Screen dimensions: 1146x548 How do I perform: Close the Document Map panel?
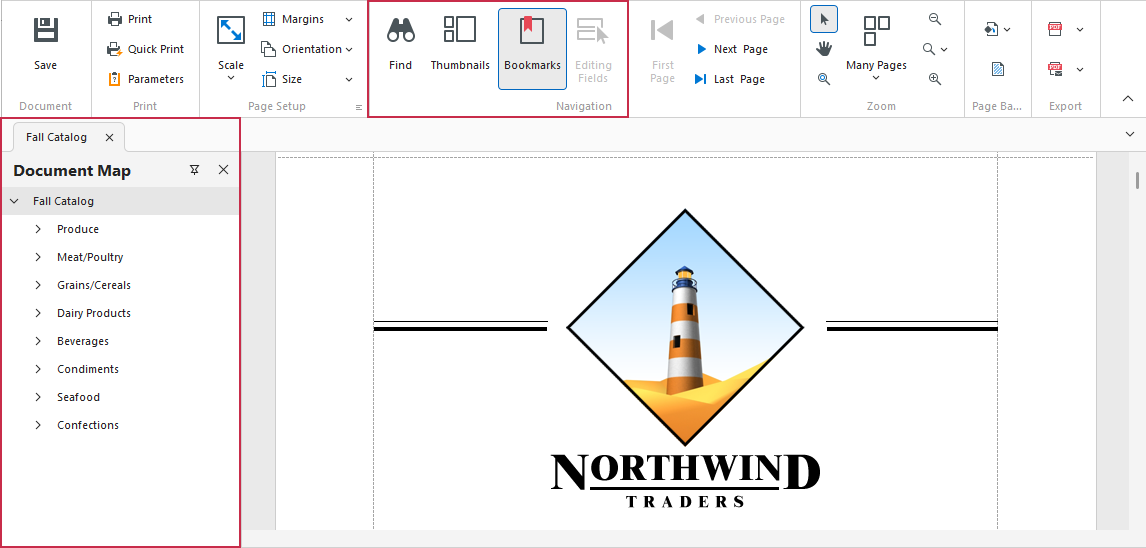pyautogui.click(x=224, y=170)
